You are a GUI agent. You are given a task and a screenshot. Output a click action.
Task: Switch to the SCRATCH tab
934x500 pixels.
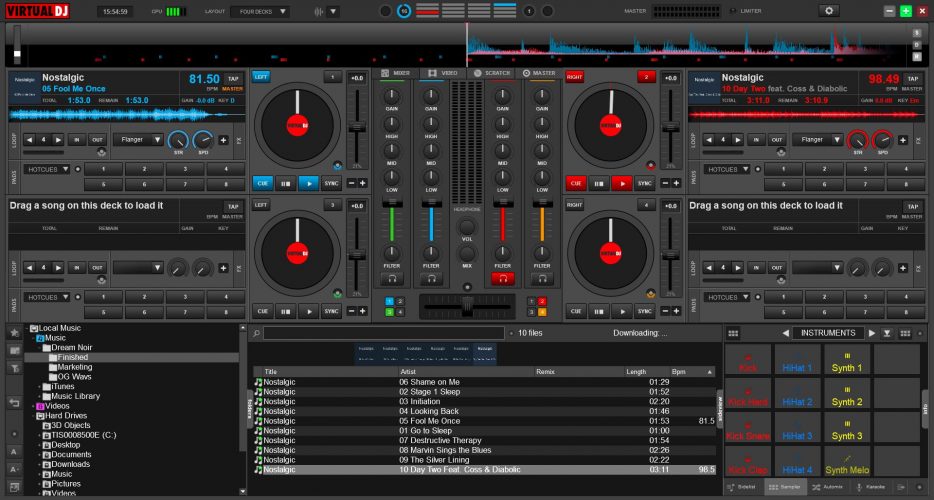tap(492, 73)
